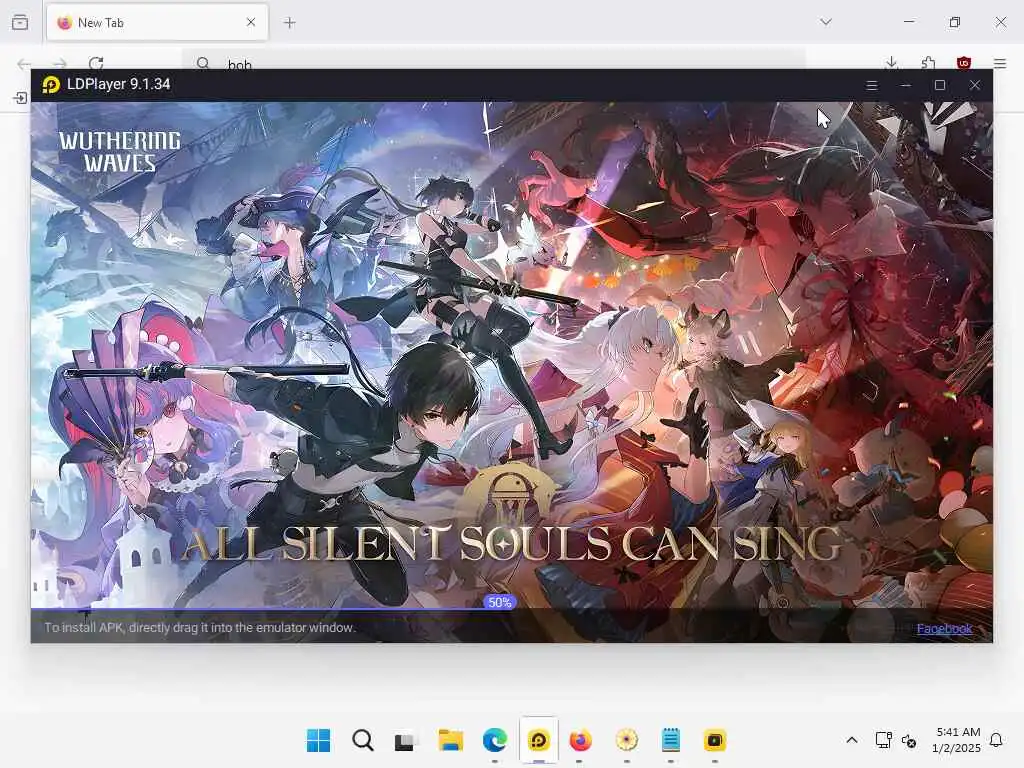Select the New Tab tab in Firefox
The width and height of the screenshot is (1024, 768).
coord(157,23)
